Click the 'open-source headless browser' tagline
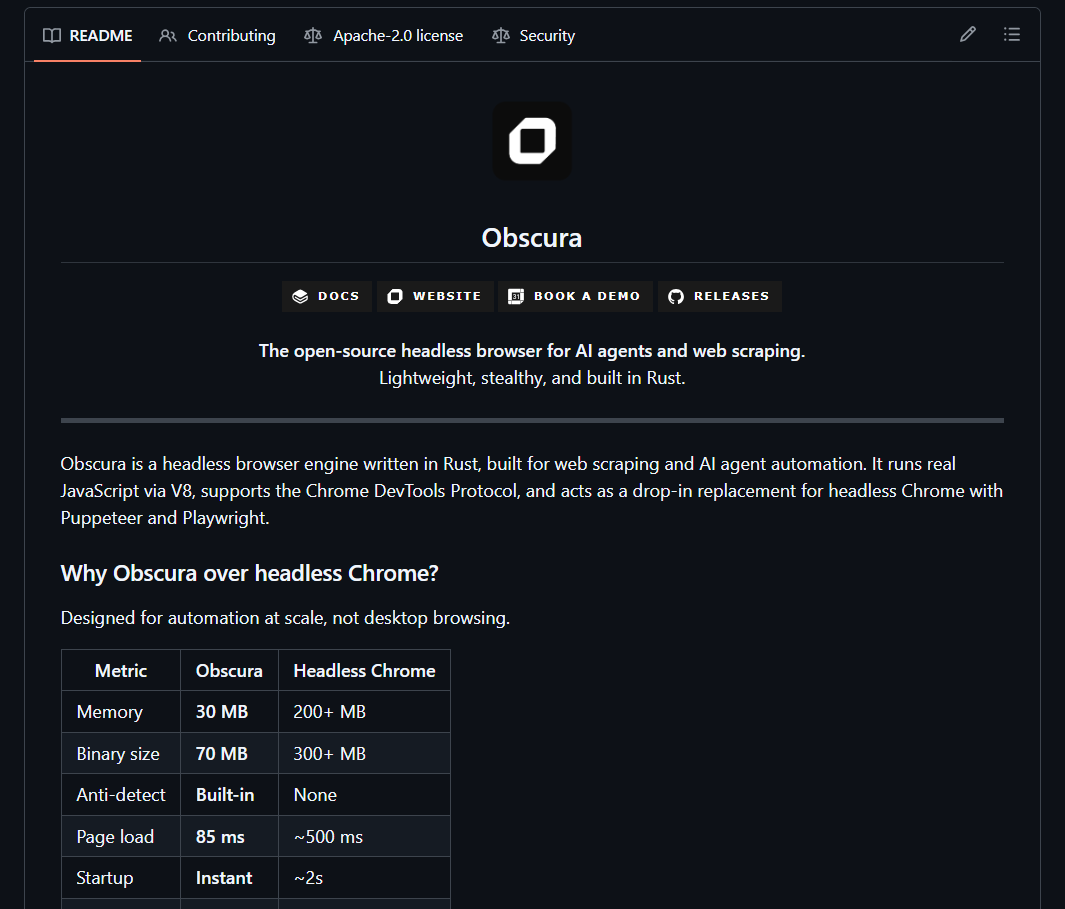The image size is (1065, 909). click(x=532, y=351)
